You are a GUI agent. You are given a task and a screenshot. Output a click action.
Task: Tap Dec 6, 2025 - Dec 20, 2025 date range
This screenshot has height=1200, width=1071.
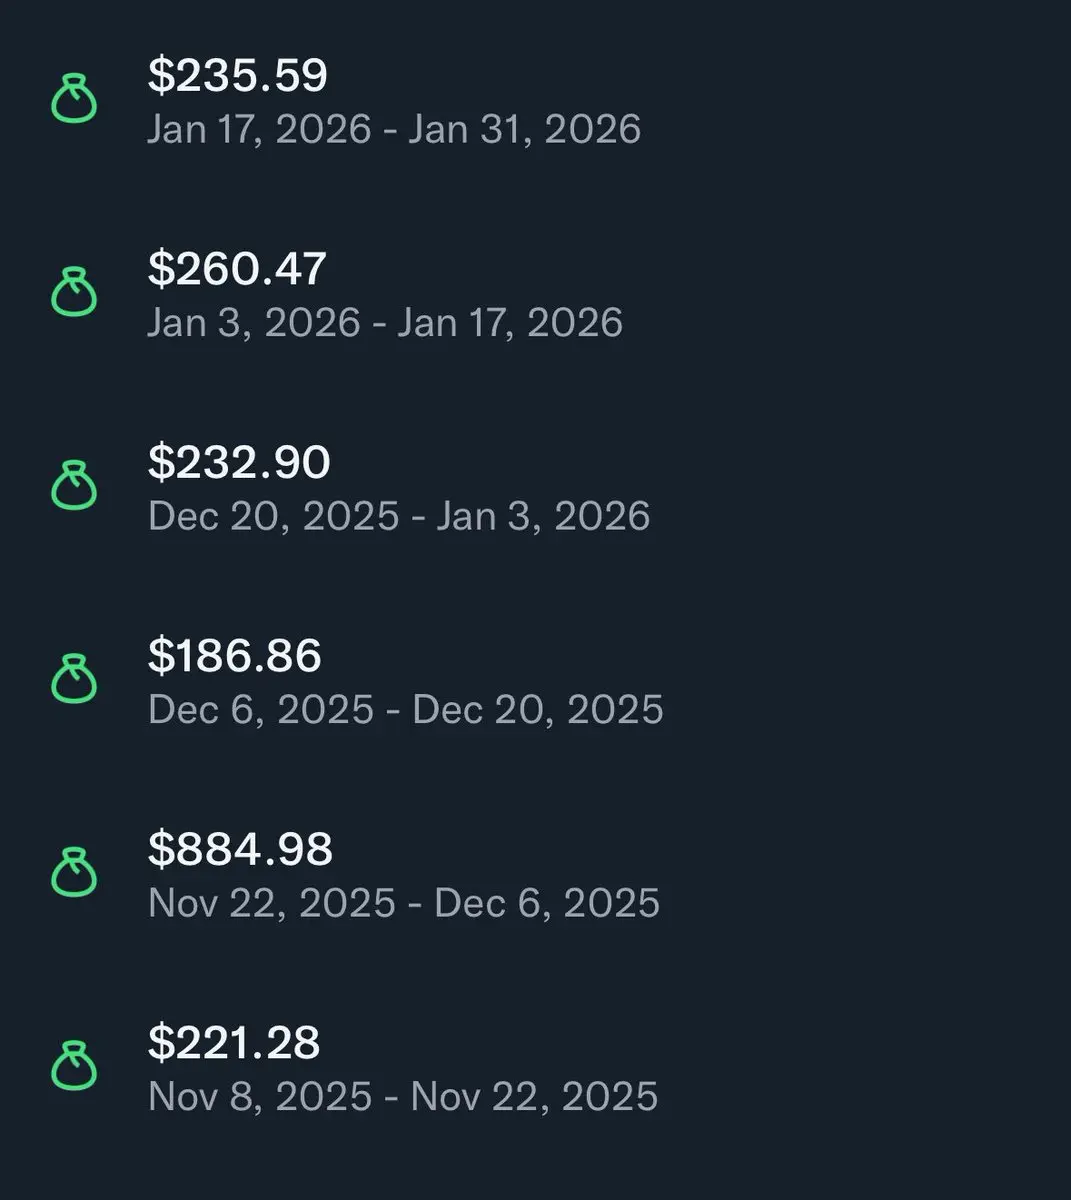[405, 709]
